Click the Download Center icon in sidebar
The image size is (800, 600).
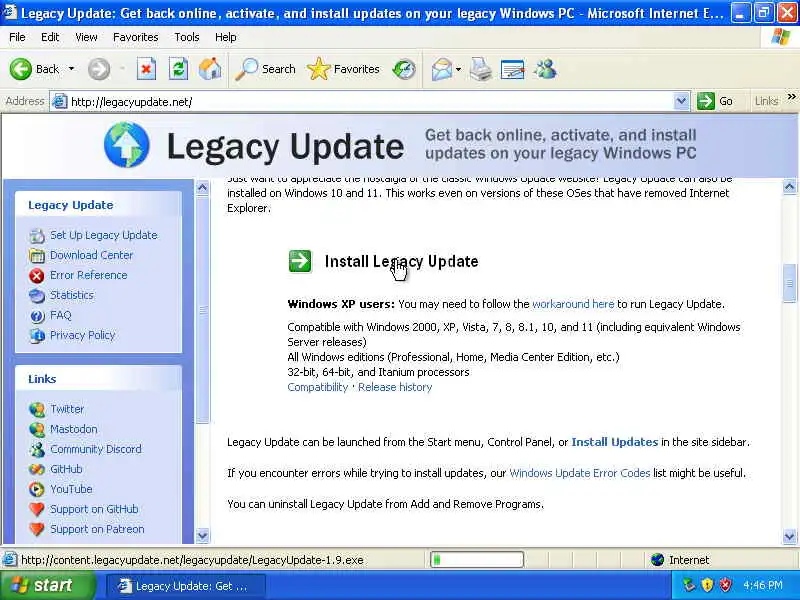coord(37,255)
